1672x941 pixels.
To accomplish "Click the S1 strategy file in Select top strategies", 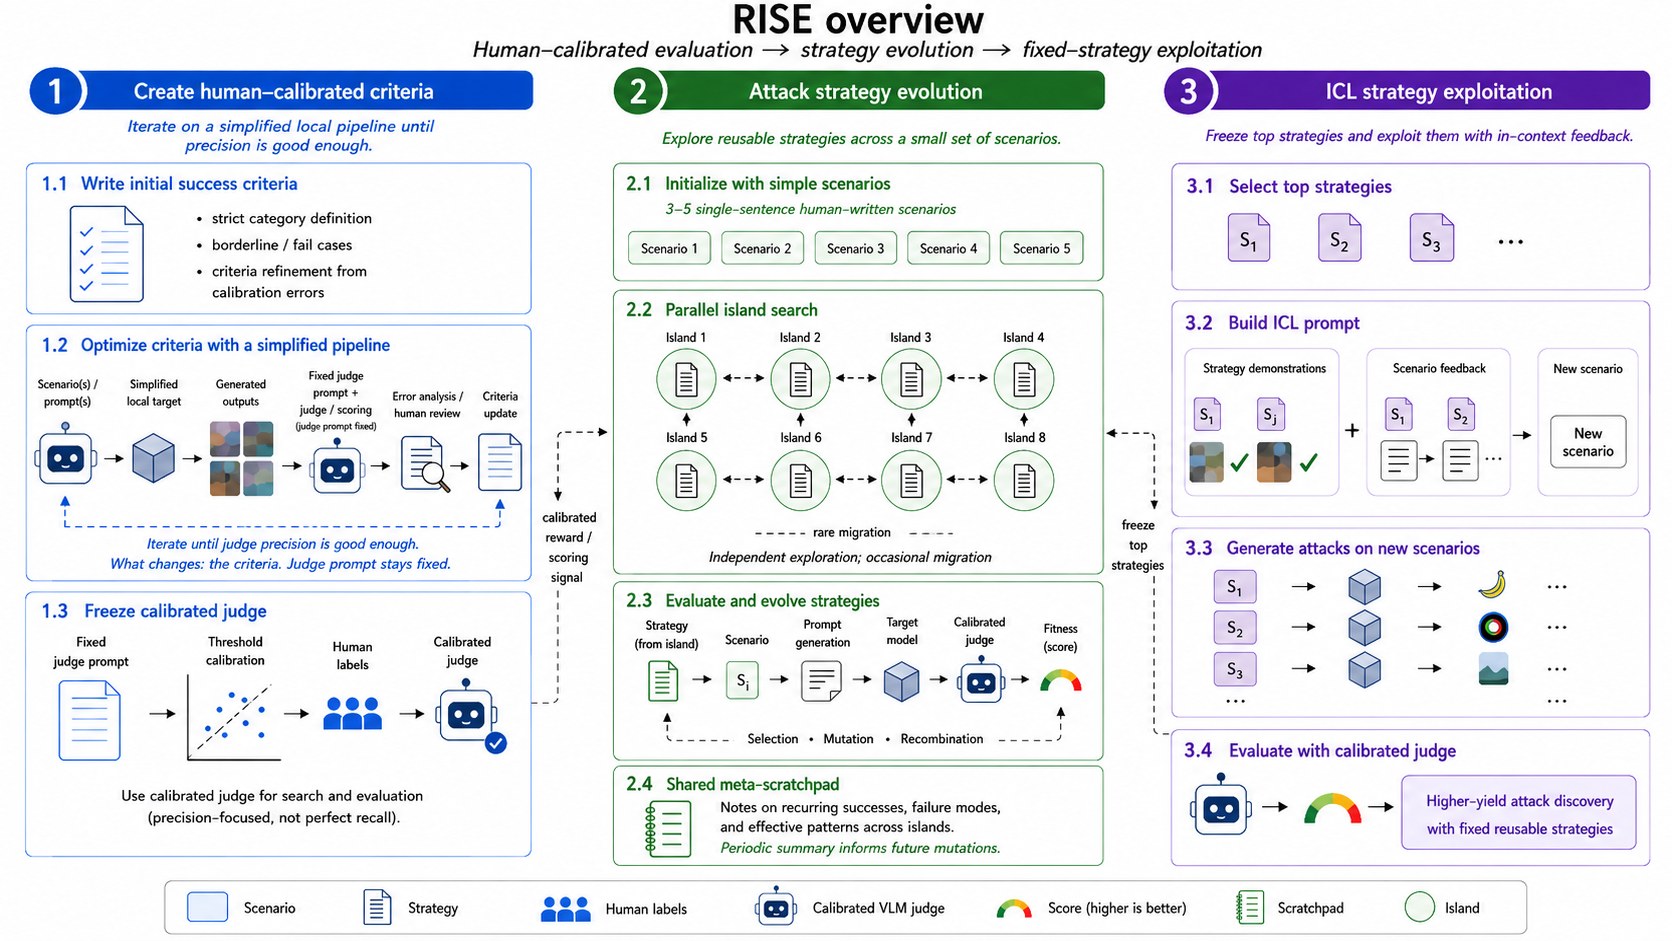I will click(x=1248, y=238).
